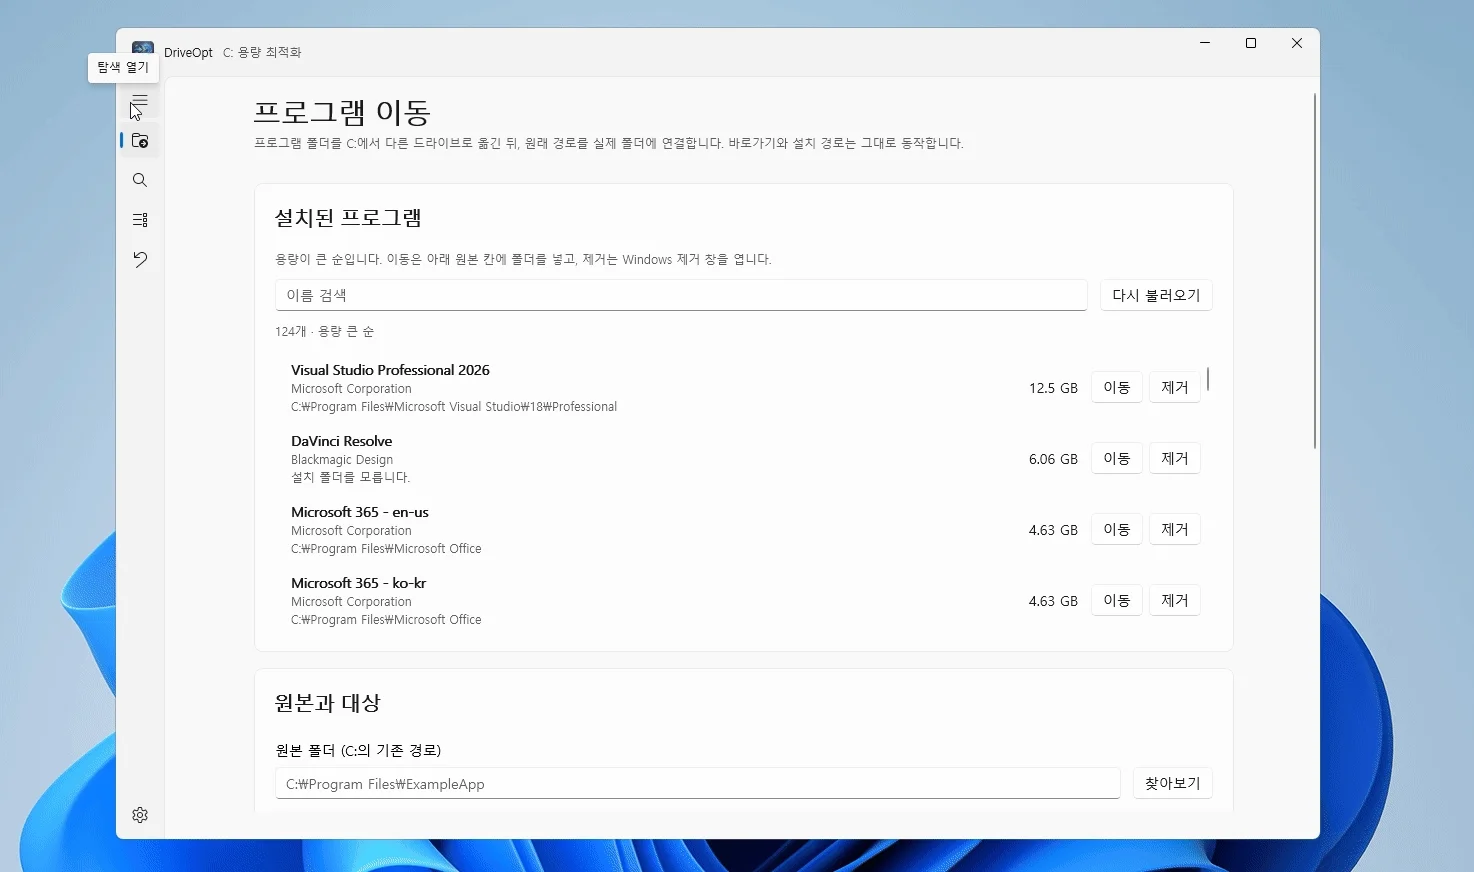Click the Blackmagic Design publisher text
1474x872 pixels.
point(342,460)
